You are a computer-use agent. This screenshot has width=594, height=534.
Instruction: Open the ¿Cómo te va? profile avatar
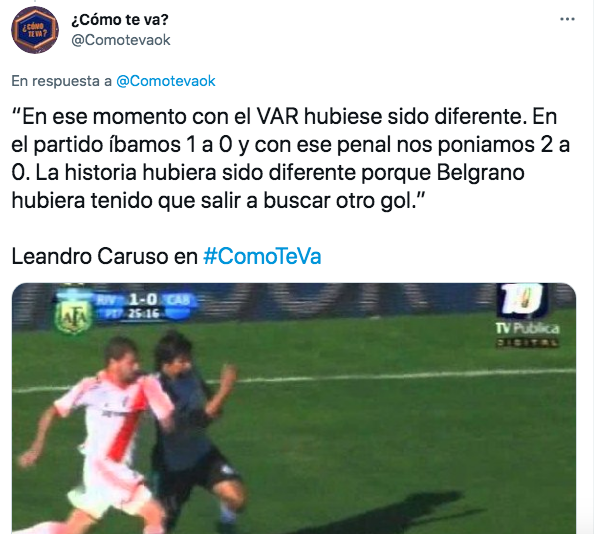click(x=35, y=30)
